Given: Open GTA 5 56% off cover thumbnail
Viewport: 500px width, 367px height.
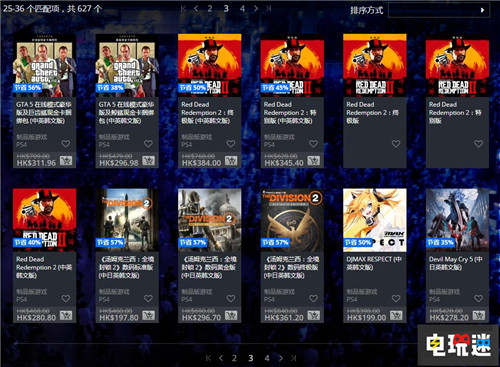Looking at the screenshot, I should [x=44, y=65].
